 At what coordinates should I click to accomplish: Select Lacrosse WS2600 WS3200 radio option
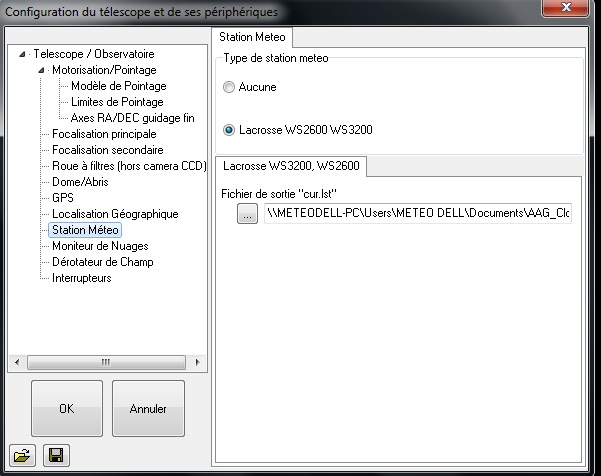230,130
